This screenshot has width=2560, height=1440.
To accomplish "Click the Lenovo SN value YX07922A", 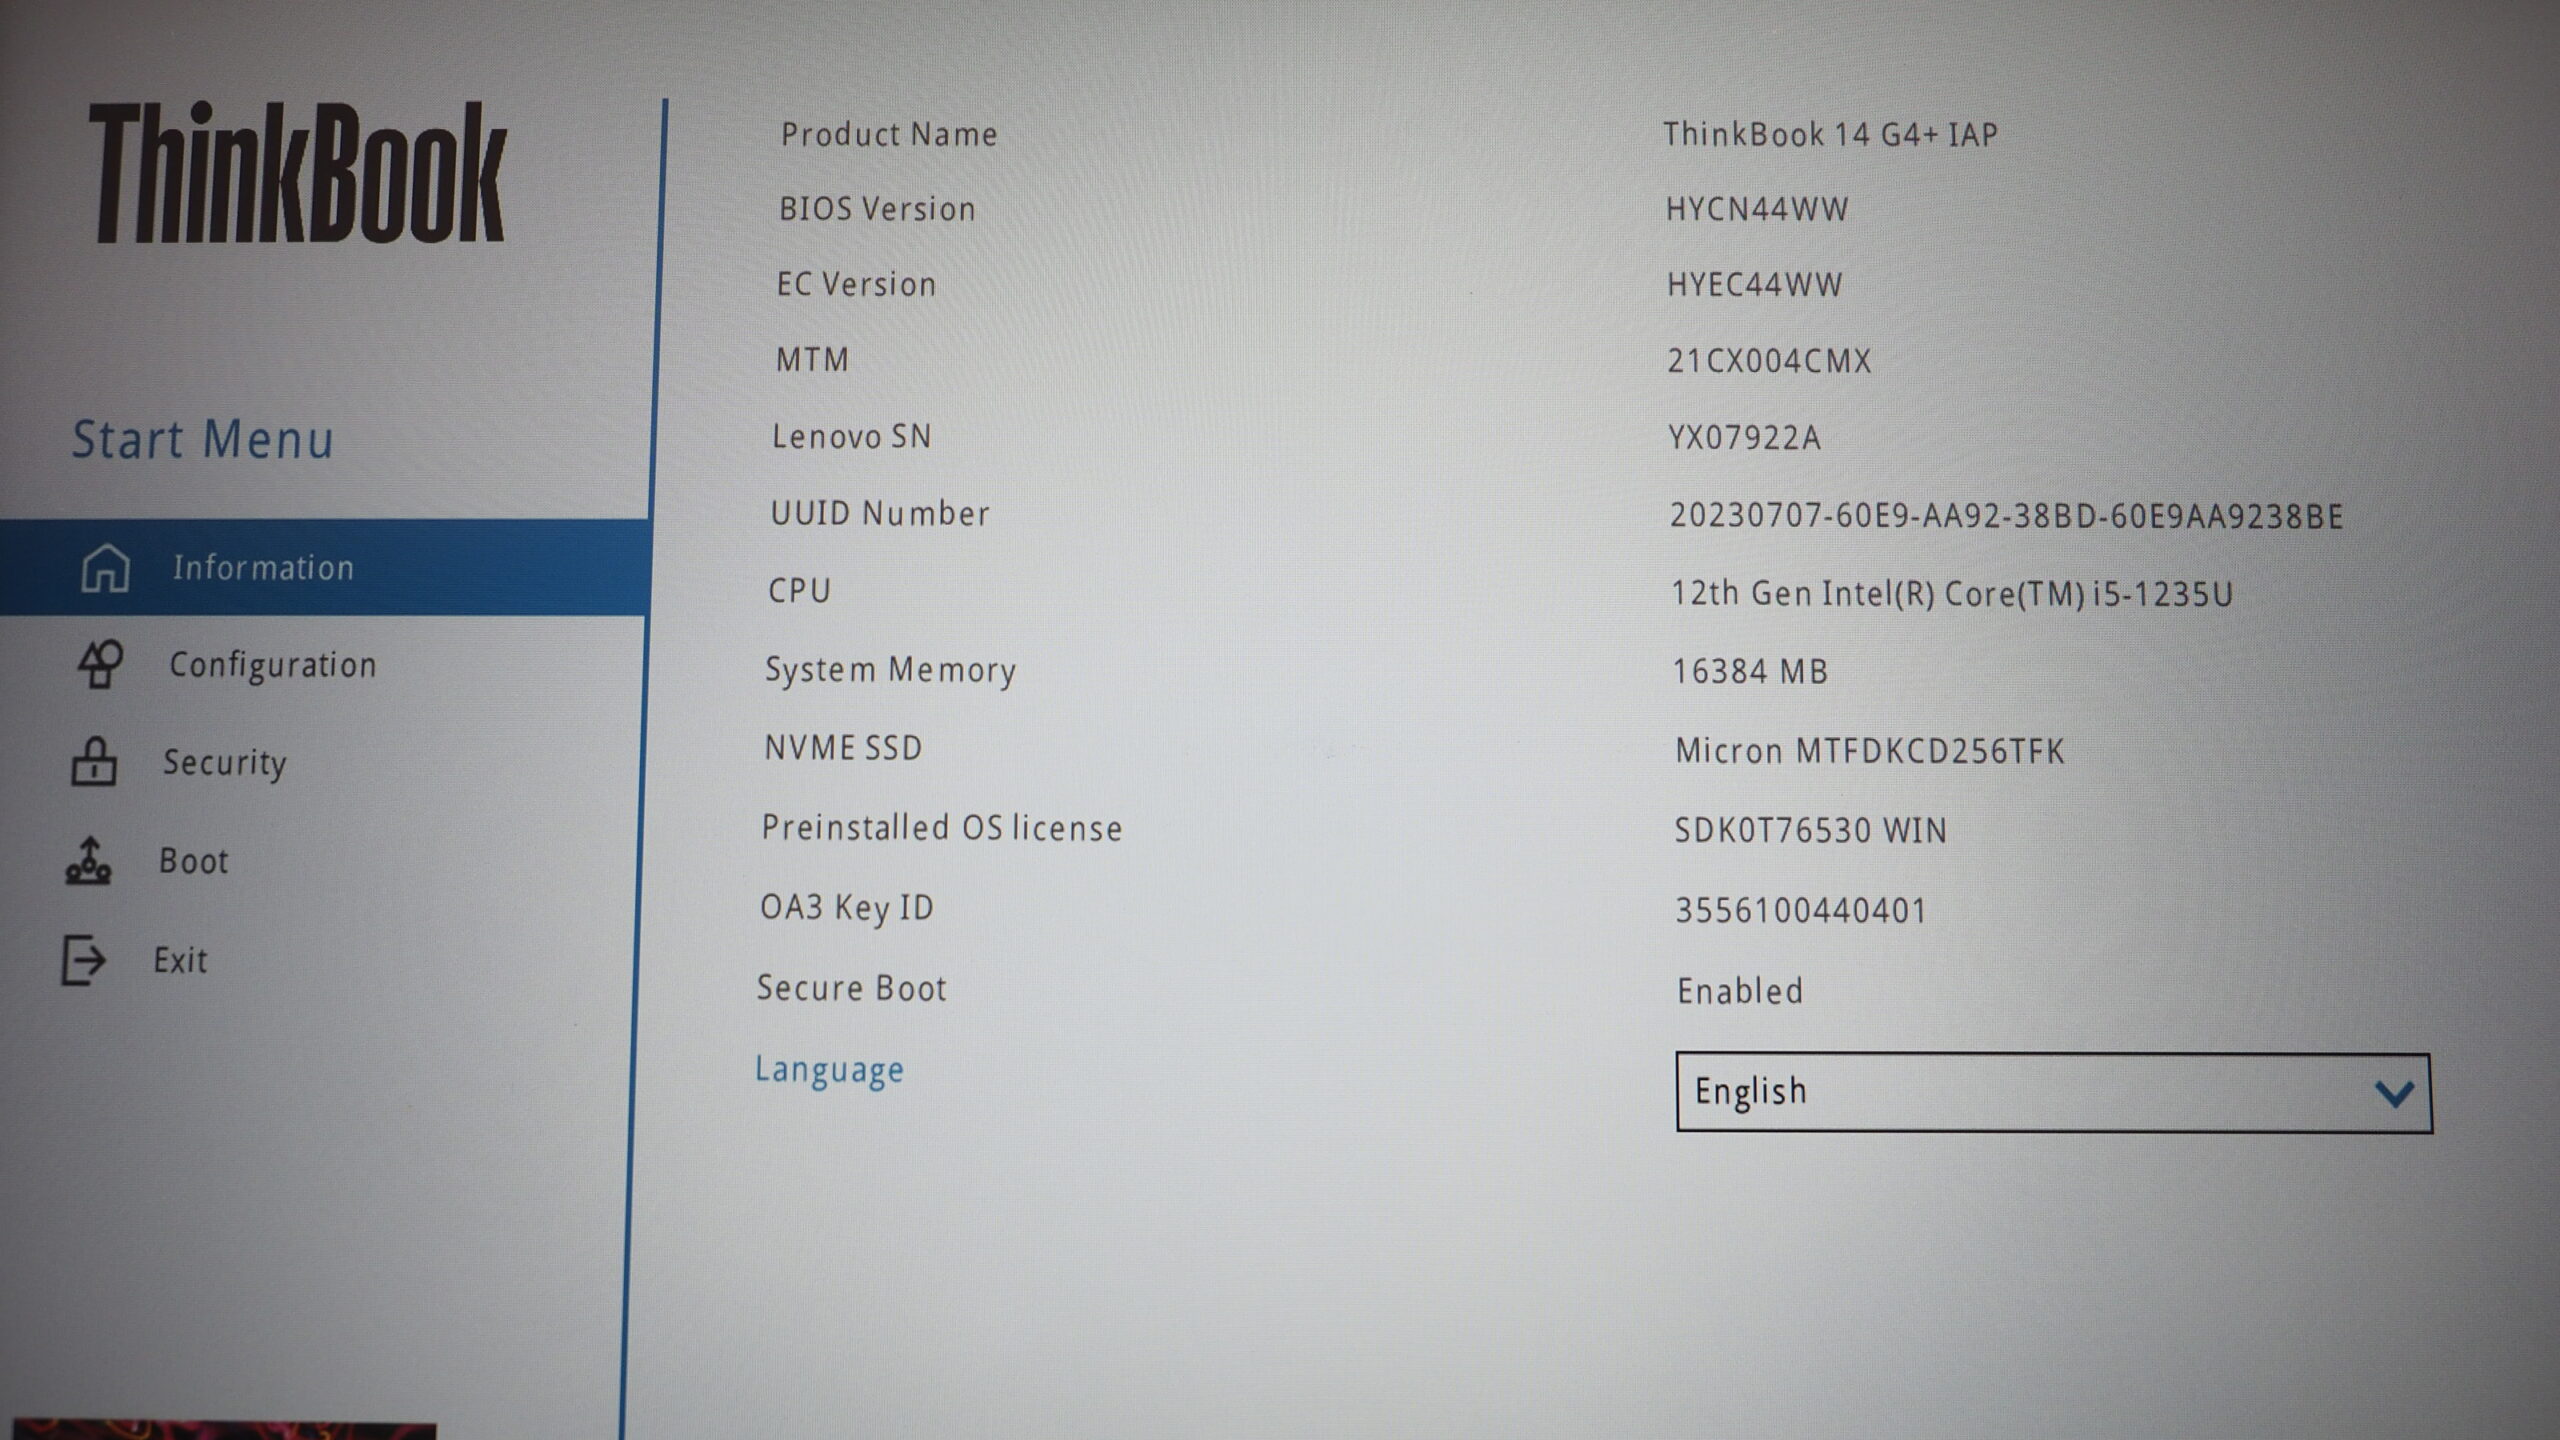I will [1744, 438].
